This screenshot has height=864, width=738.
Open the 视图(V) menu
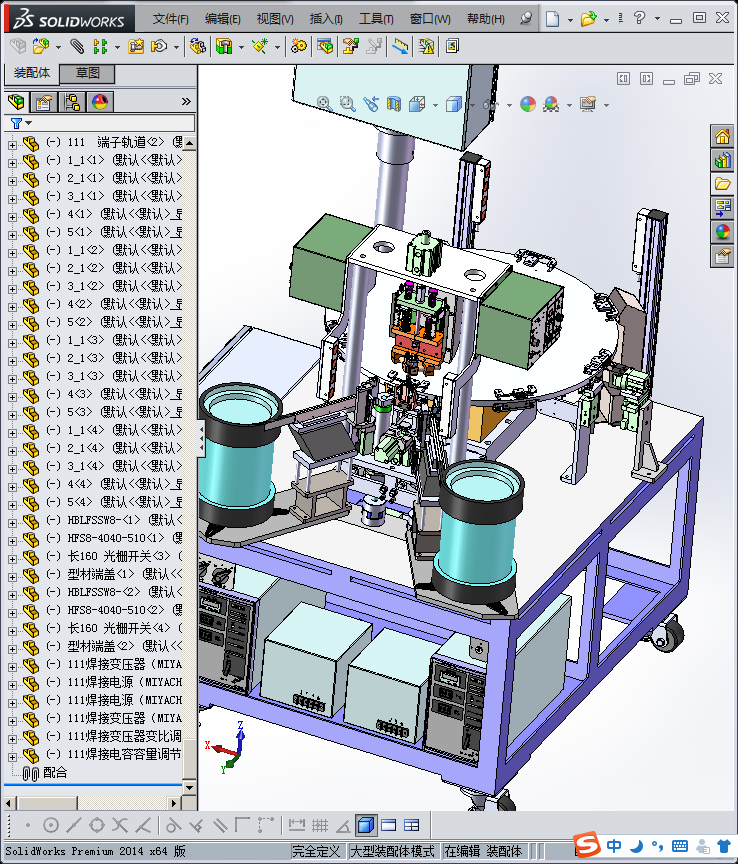click(274, 19)
